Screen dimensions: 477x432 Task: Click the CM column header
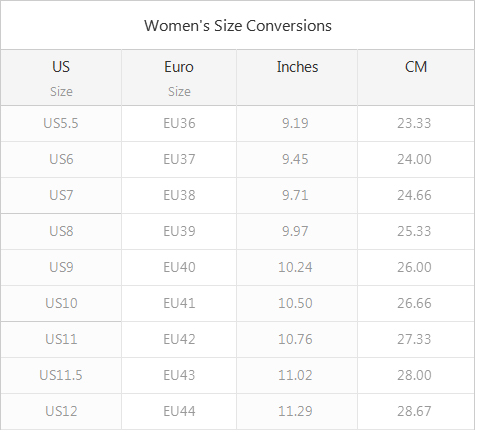click(416, 78)
